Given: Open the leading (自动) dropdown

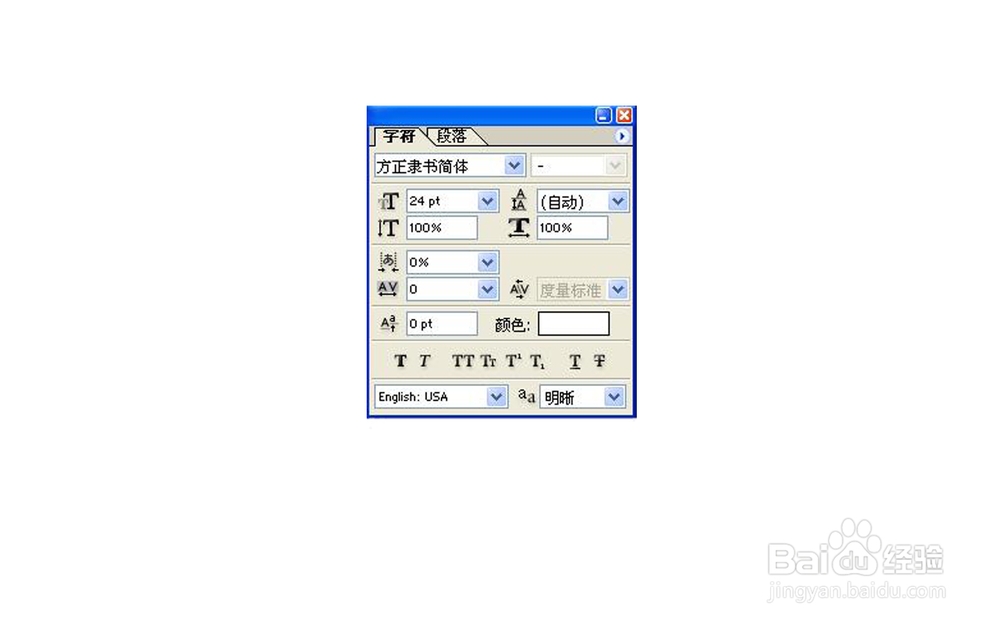Looking at the screenshot, I should point(618,202).
